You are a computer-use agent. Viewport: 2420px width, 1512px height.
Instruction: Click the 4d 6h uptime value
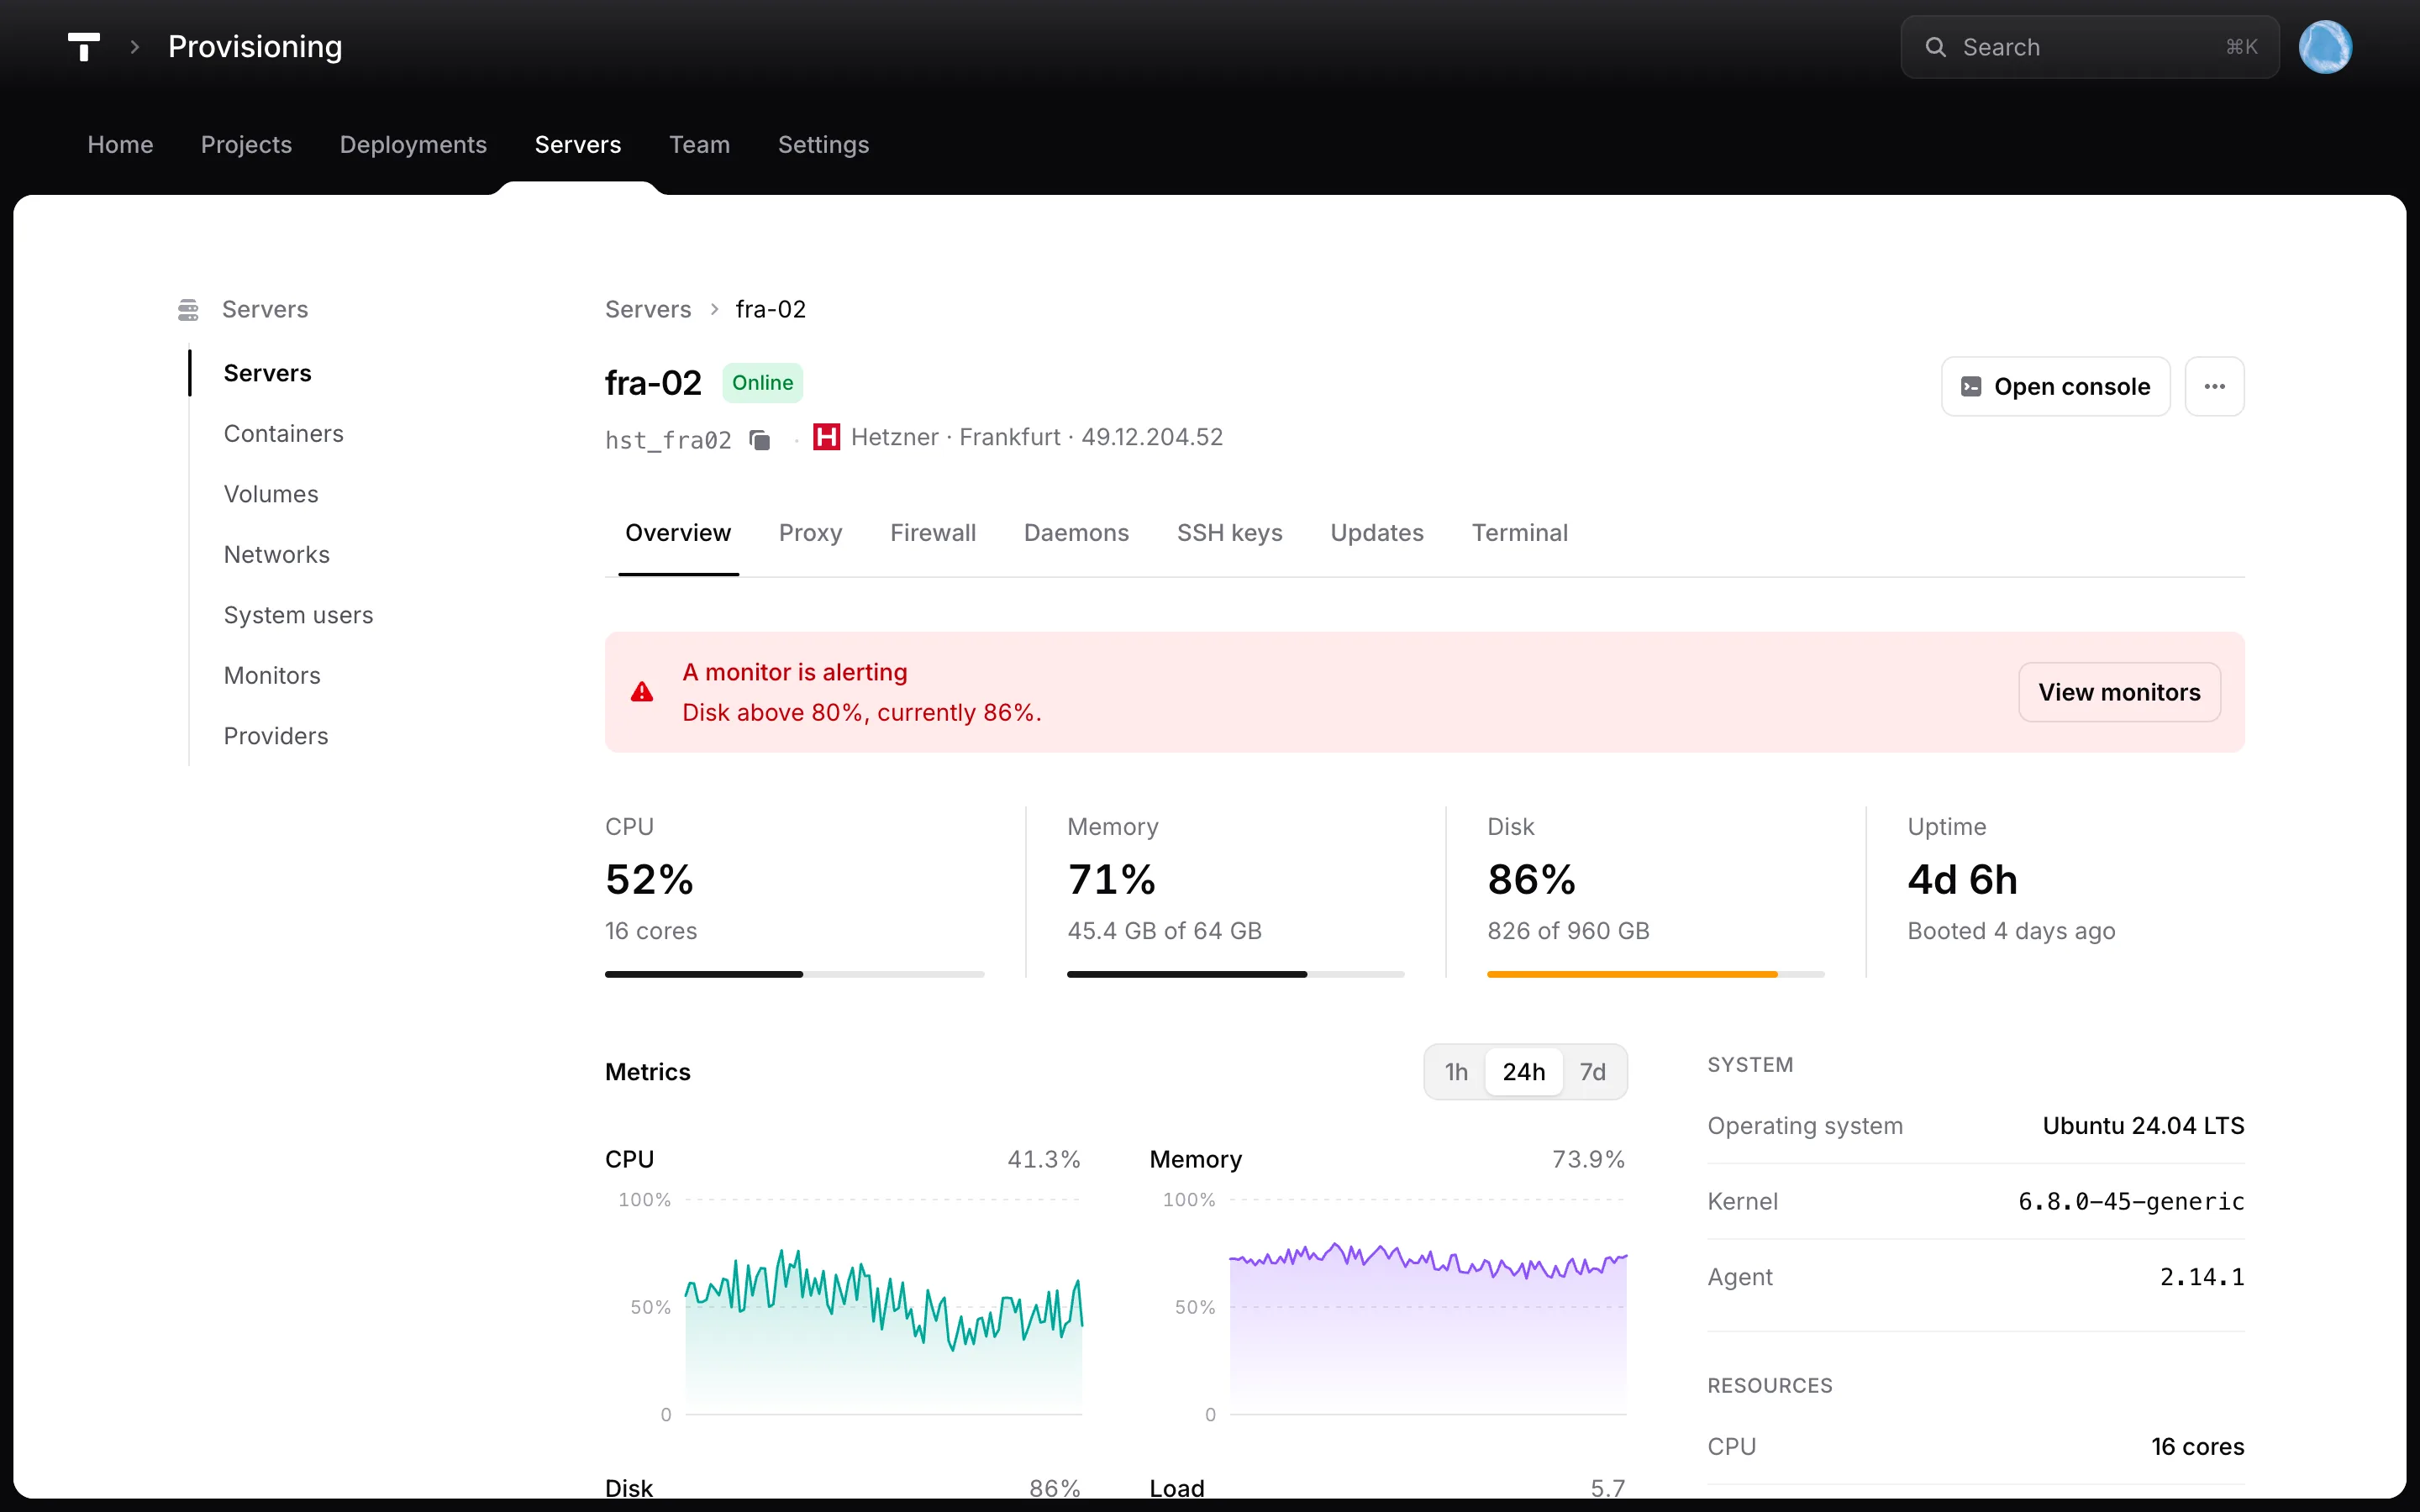click(1962, 880)
